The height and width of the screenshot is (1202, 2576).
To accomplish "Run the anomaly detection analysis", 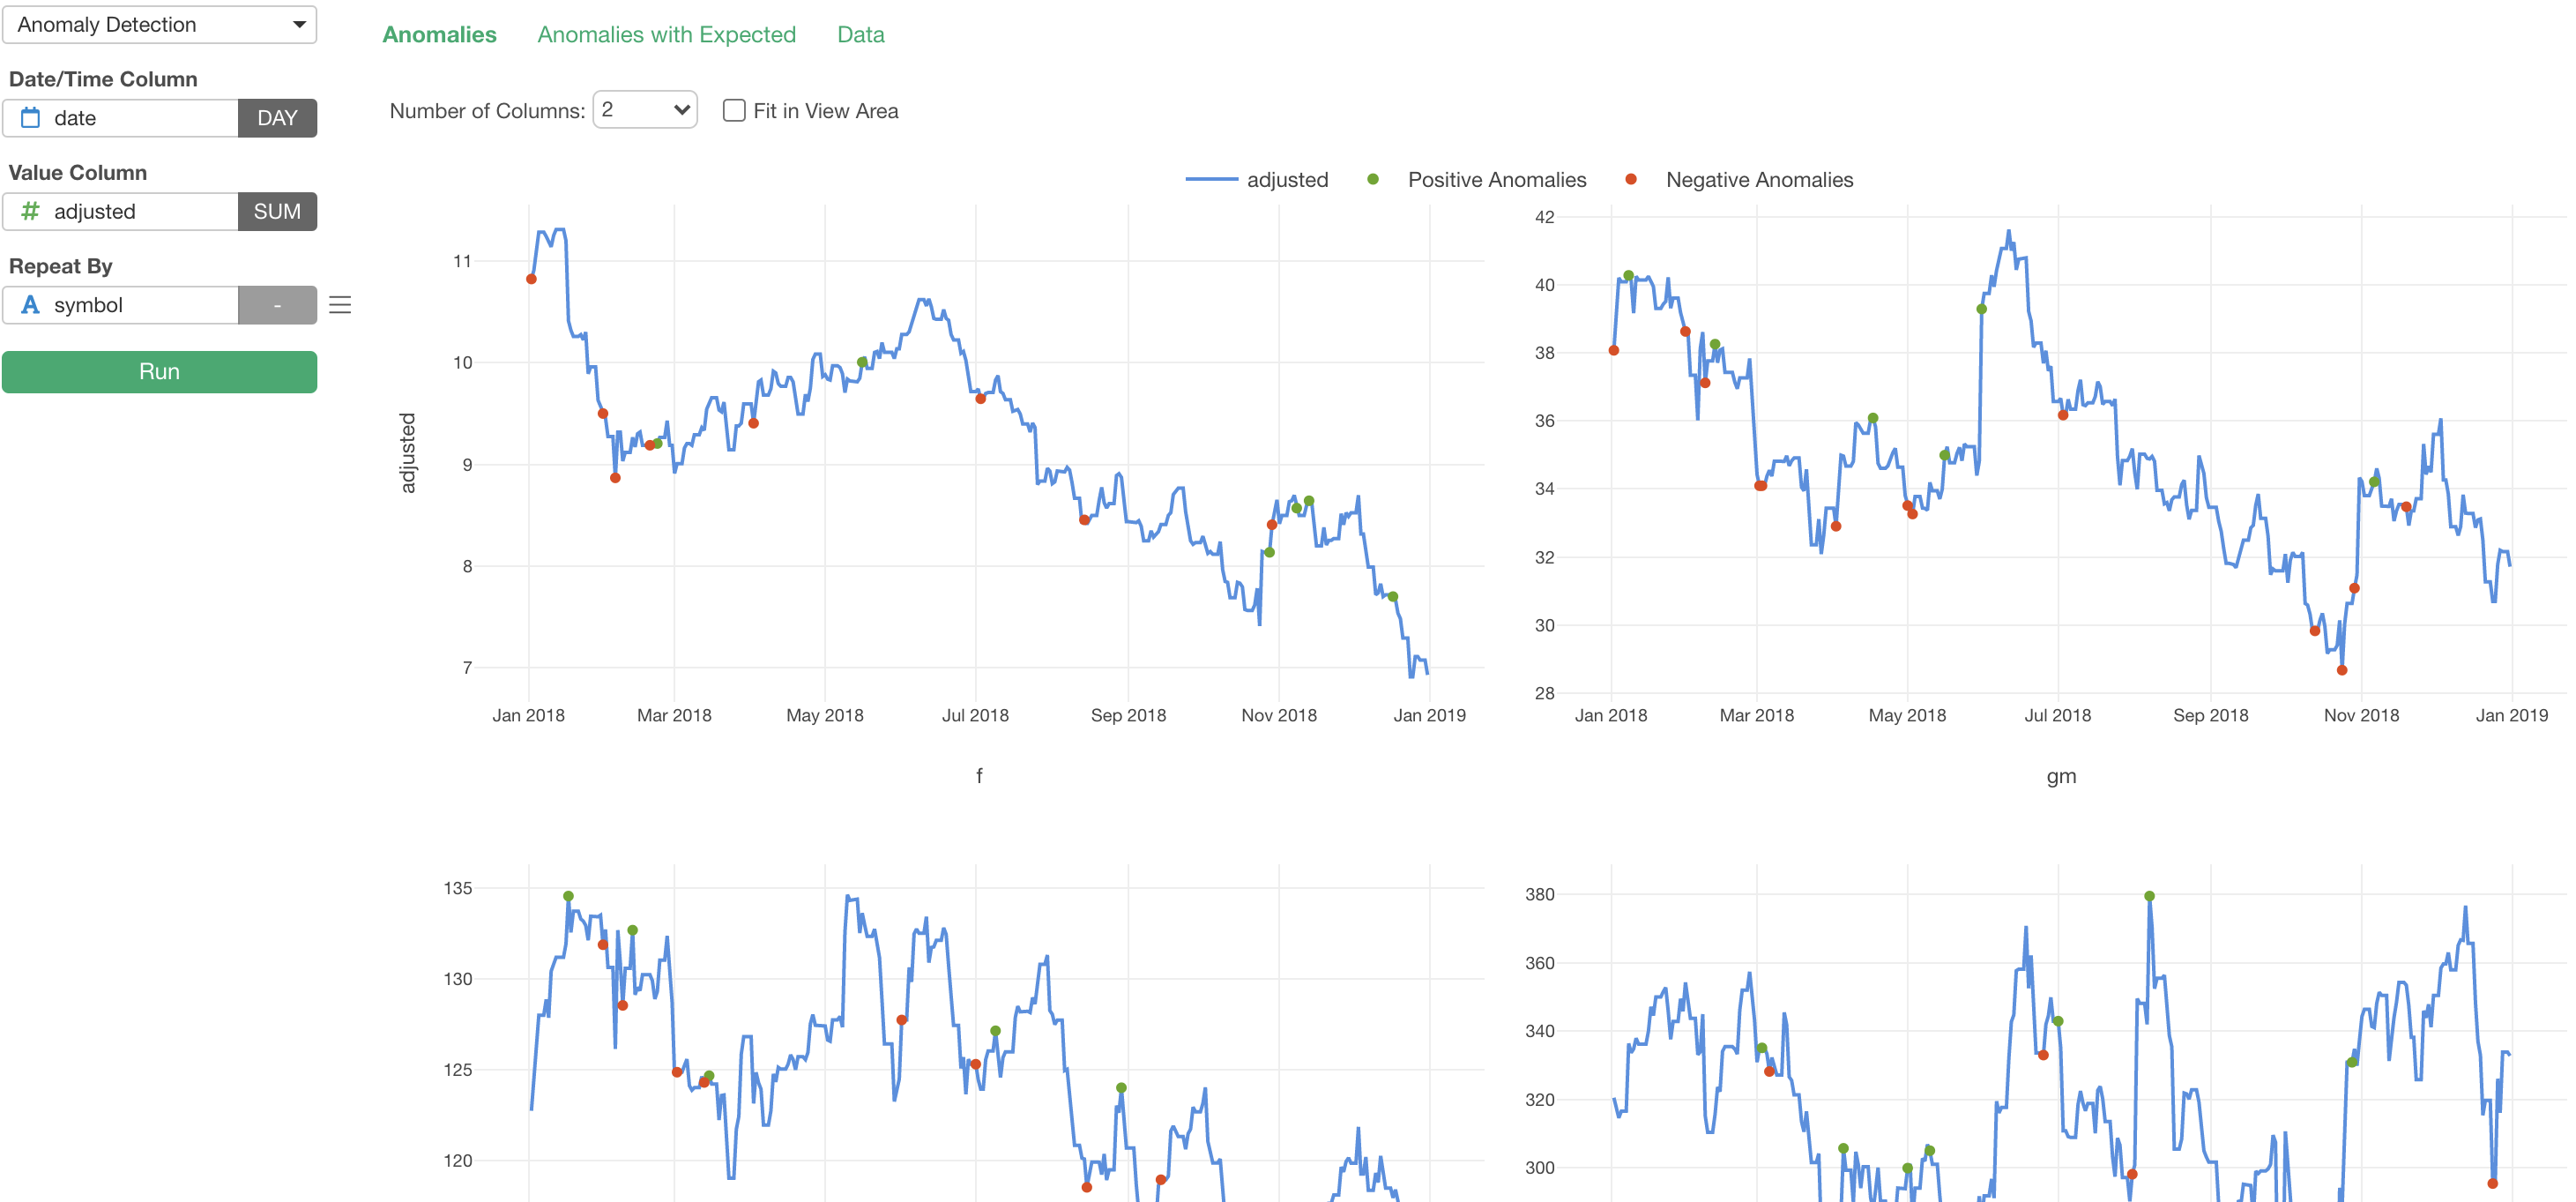I will (x=159, y=372).
